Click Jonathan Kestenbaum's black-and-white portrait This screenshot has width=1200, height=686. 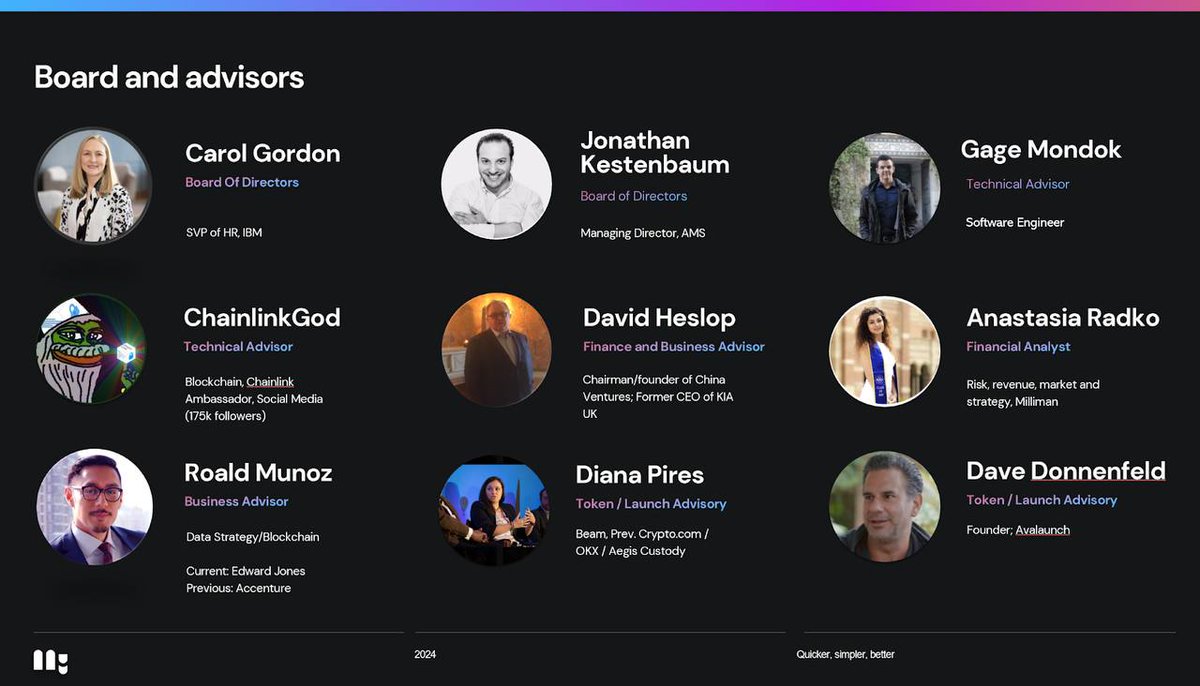[x=496, y=184]
